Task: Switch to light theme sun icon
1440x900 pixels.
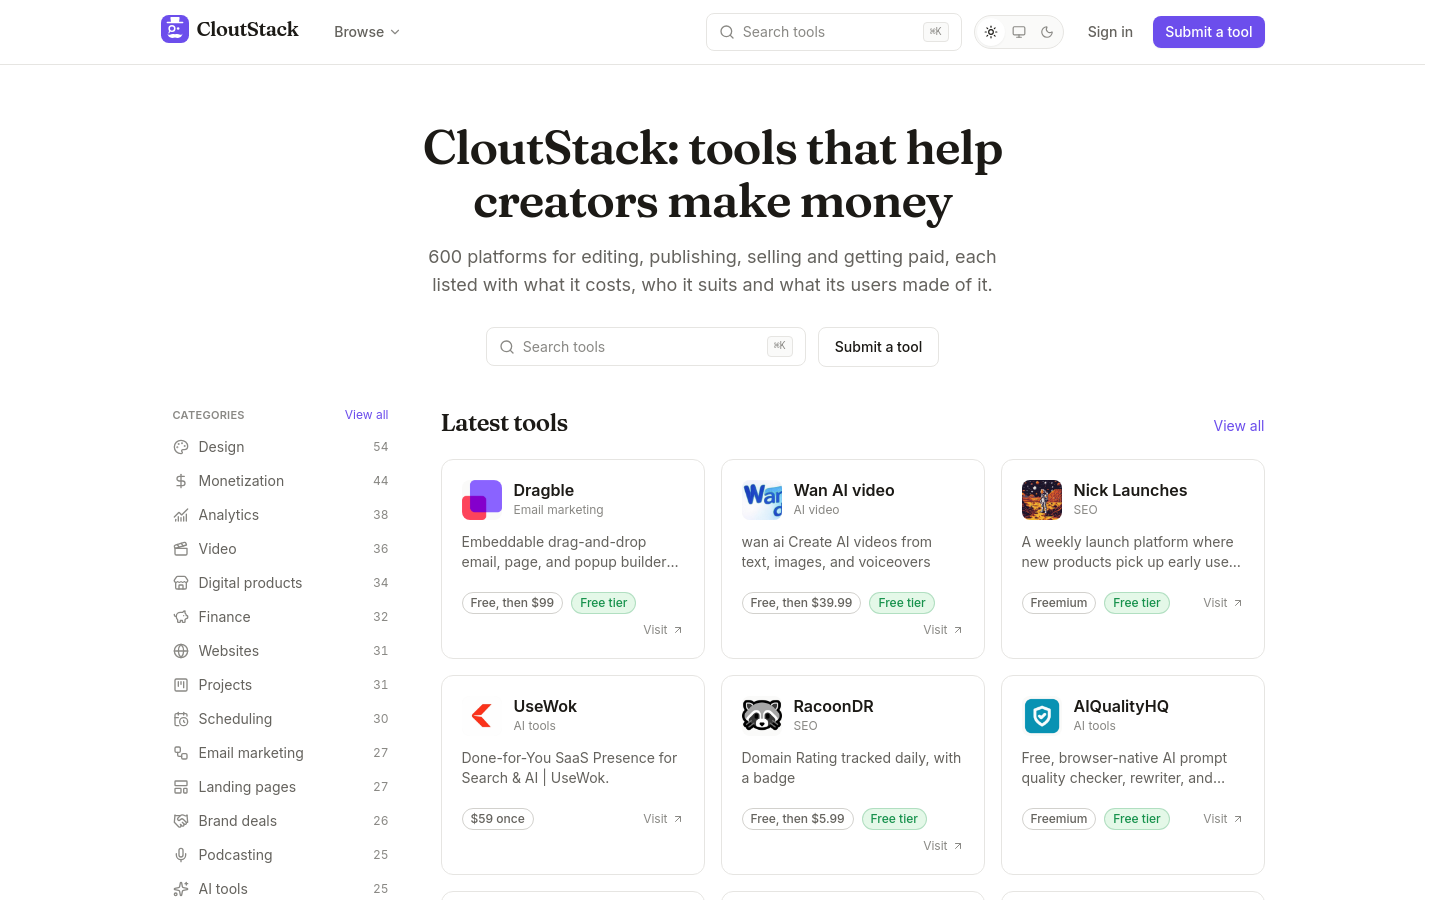Action: click(x=991, y=32)
